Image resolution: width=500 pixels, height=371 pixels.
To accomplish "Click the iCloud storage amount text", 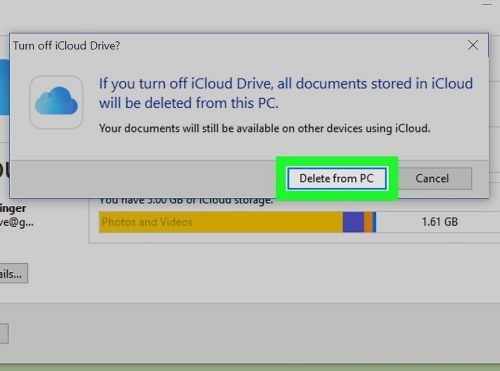I will coord(186,201).
